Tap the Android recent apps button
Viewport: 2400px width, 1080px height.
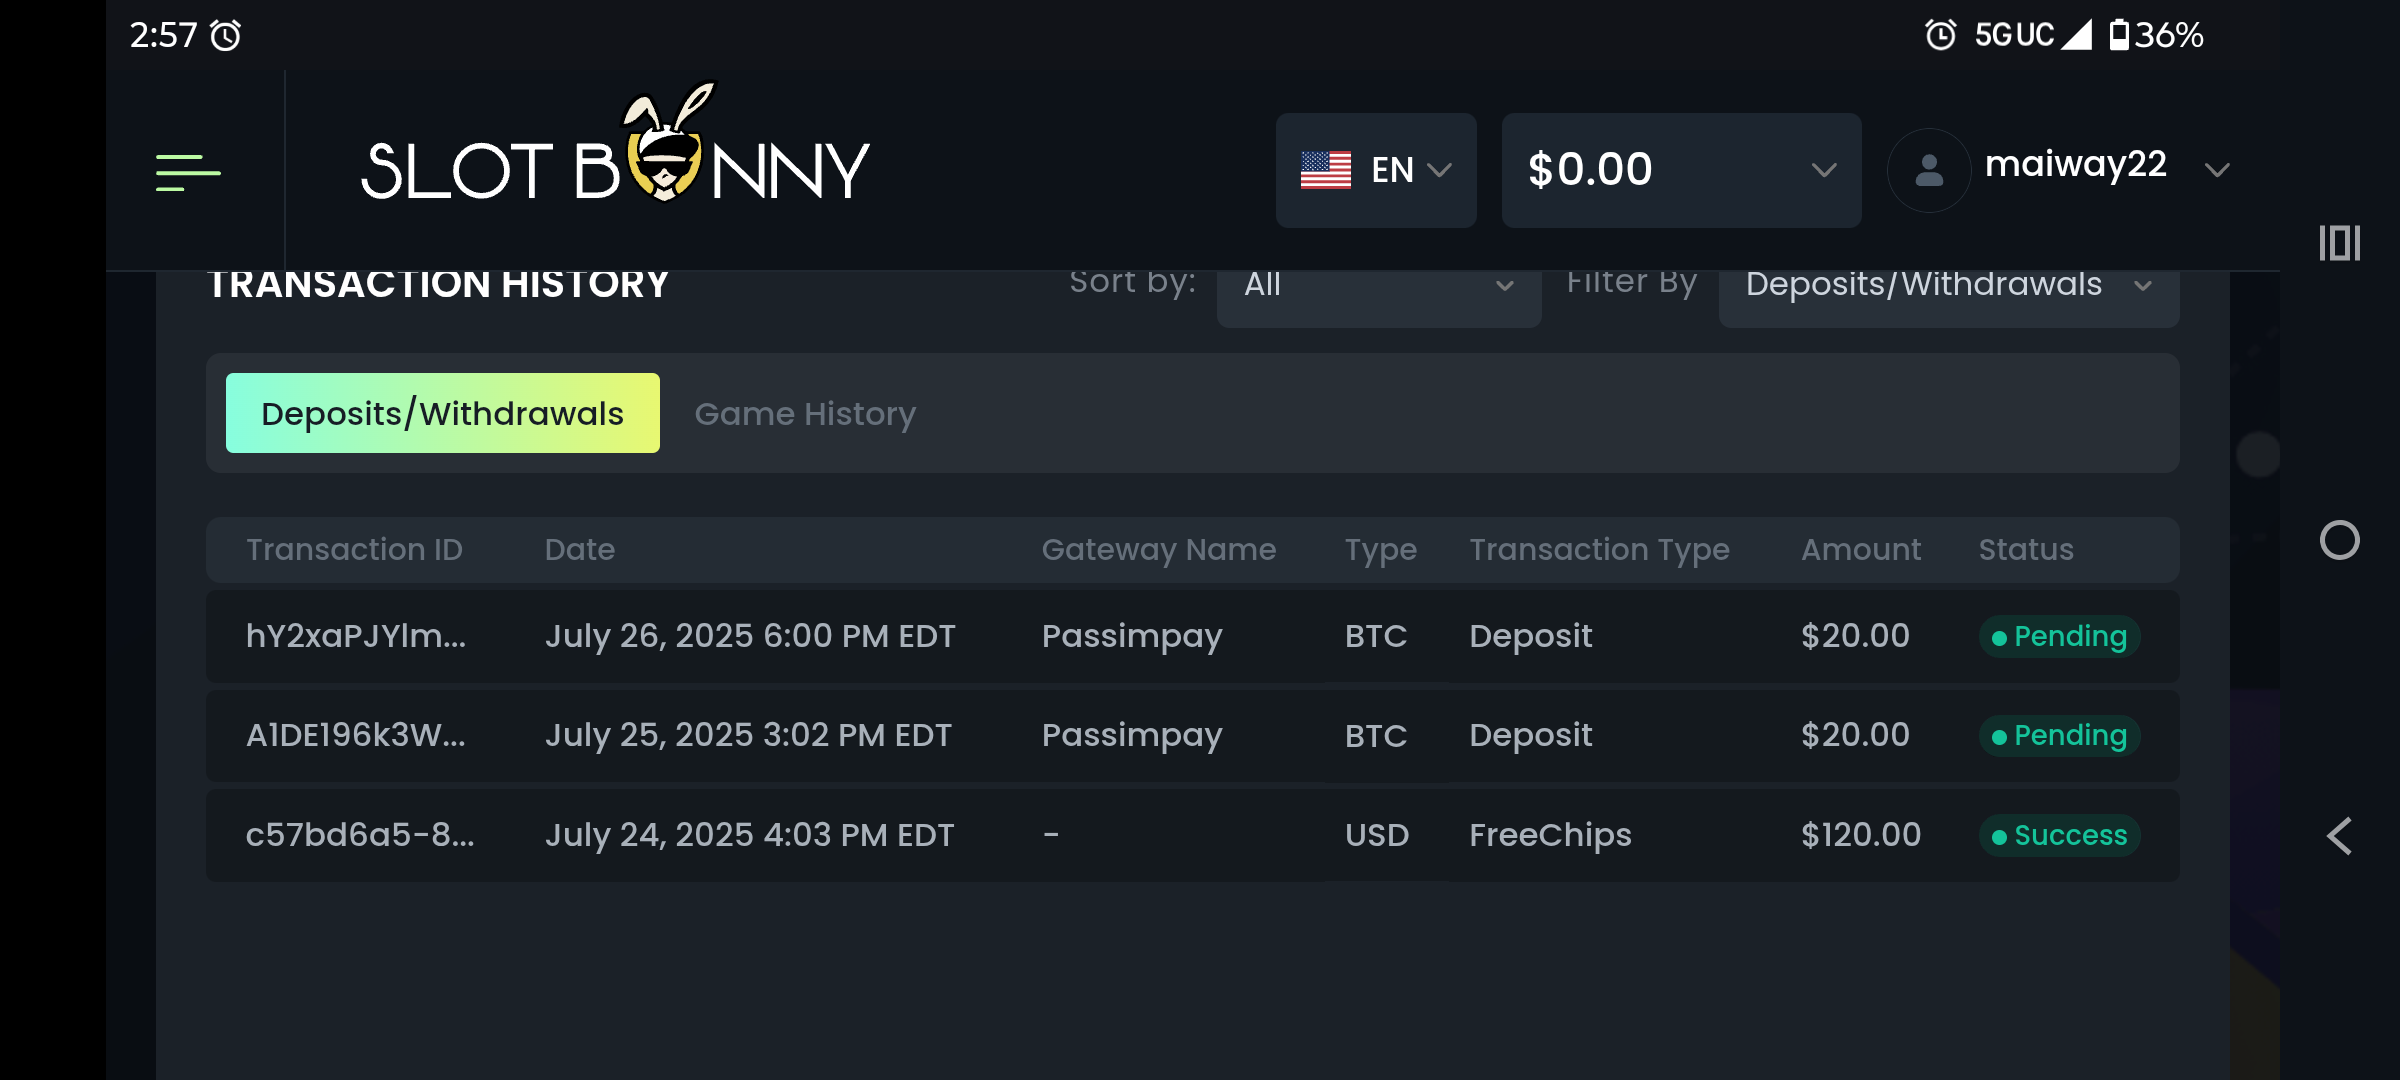pos(2339,243)
